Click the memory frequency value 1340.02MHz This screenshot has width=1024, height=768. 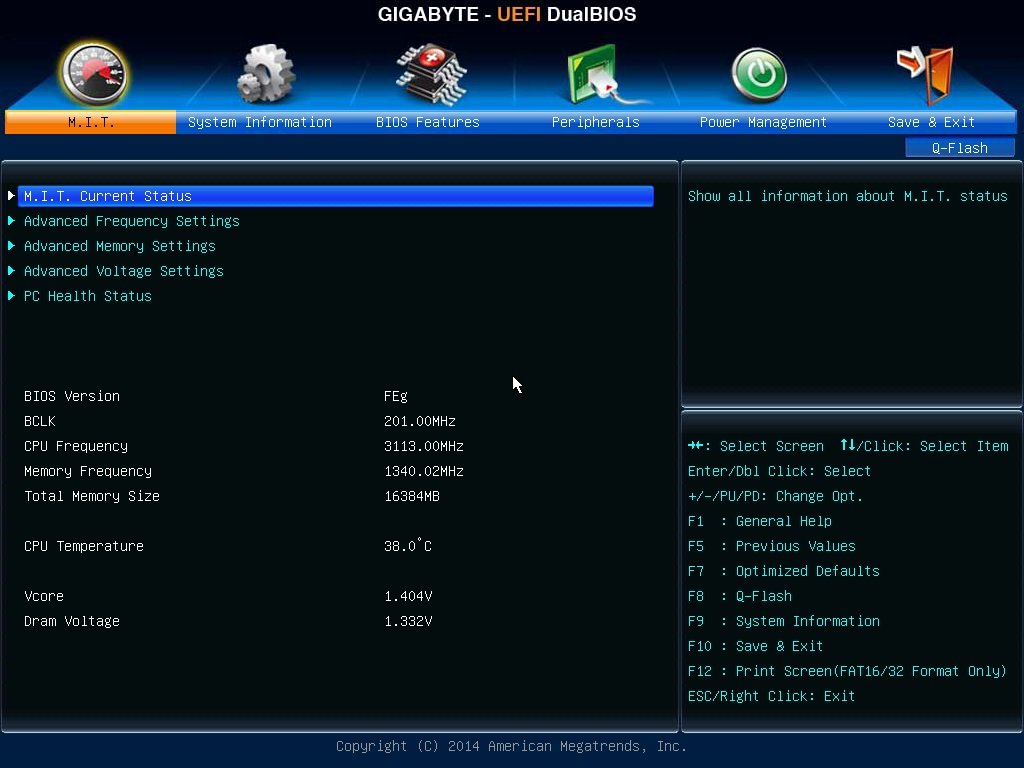424,472
